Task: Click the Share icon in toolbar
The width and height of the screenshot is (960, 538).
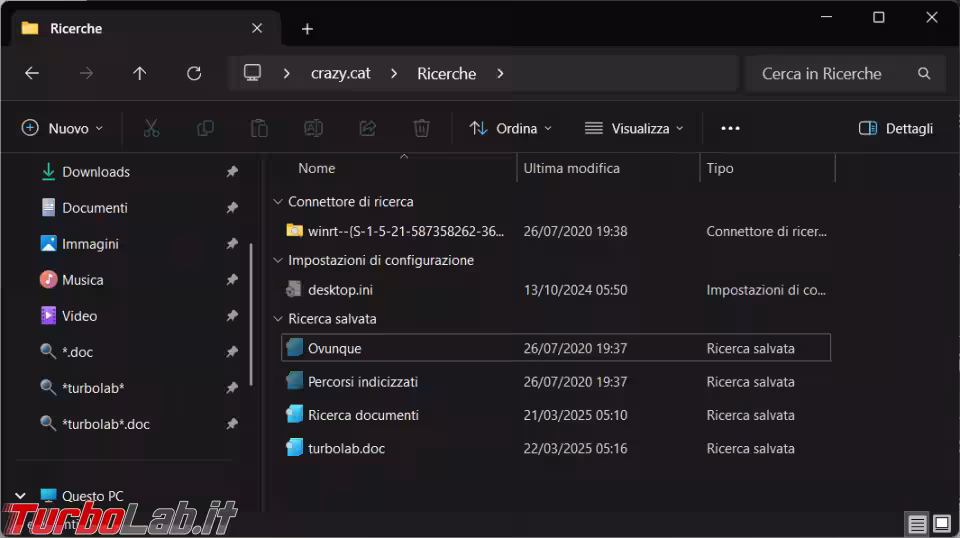Action: coord(367,129)
